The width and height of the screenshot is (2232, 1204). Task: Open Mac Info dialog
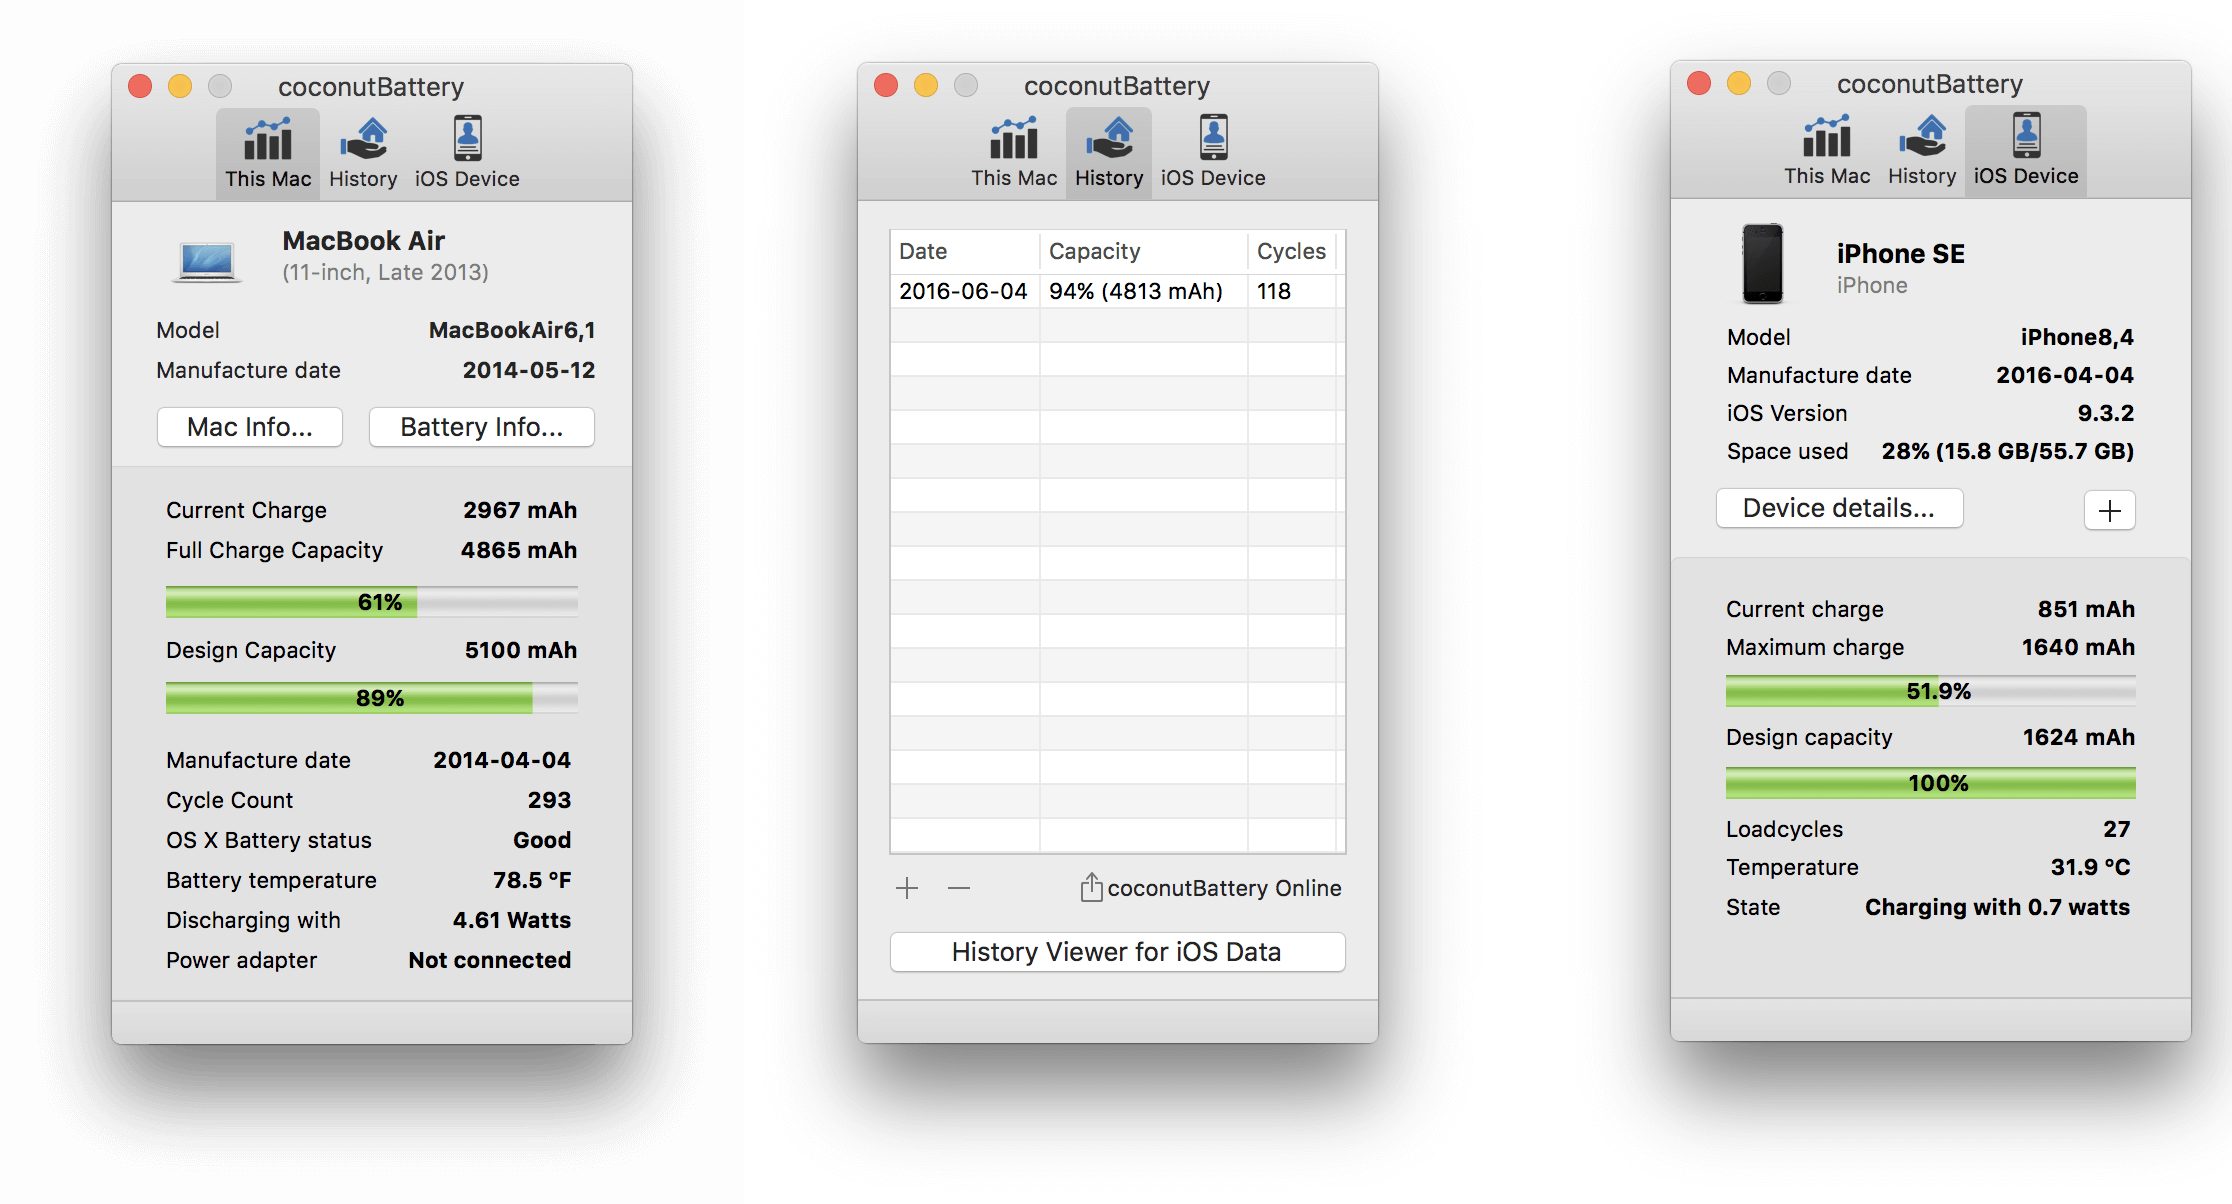click(250, 427)
